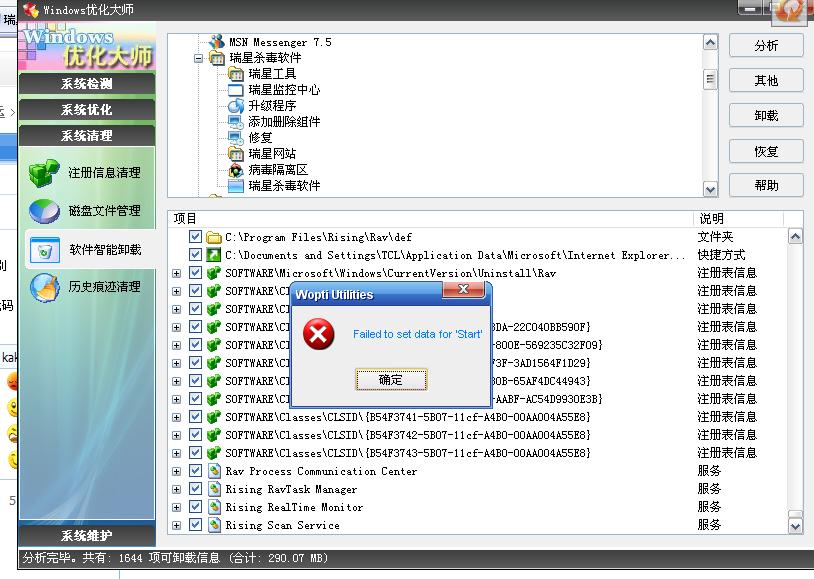The height and width of the screenshot is (579, 814).
Task: Expand the Uninstall\Rav registry row
Action: coord(177,273)
